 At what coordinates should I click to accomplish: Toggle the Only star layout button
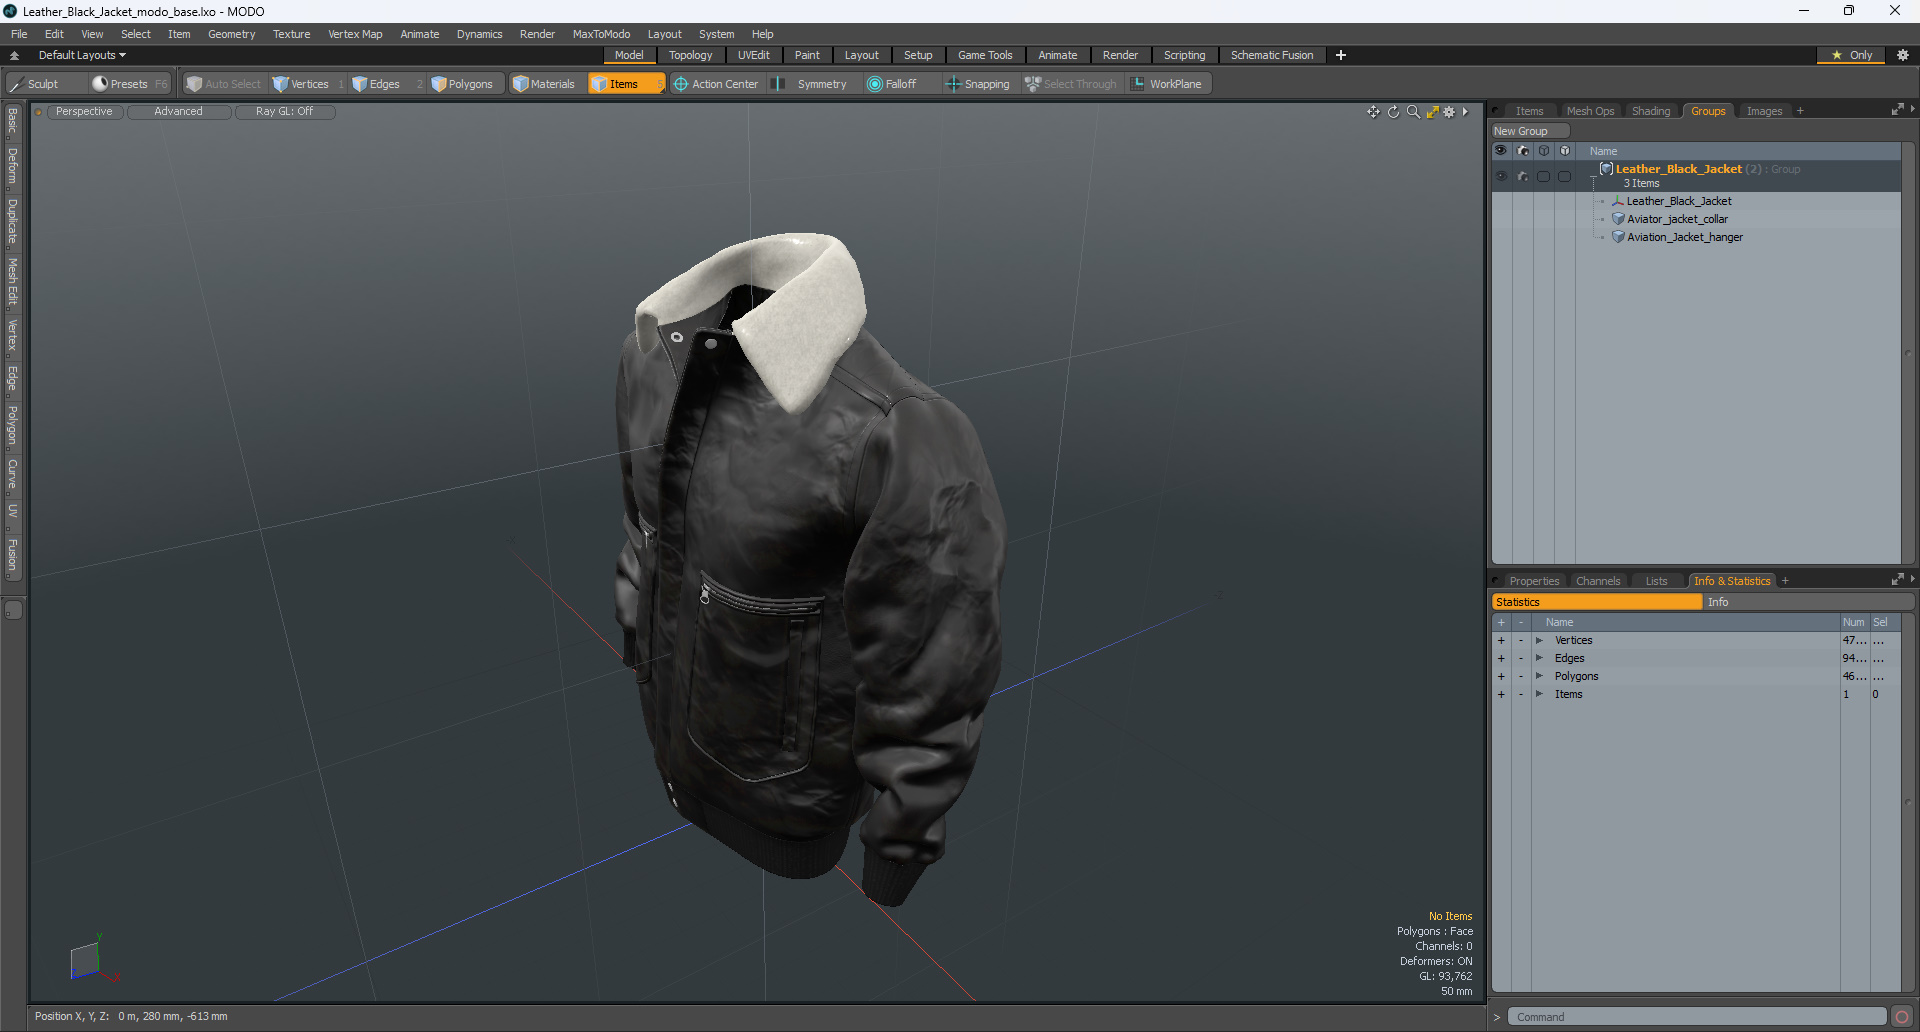[x=1851, y=55]
